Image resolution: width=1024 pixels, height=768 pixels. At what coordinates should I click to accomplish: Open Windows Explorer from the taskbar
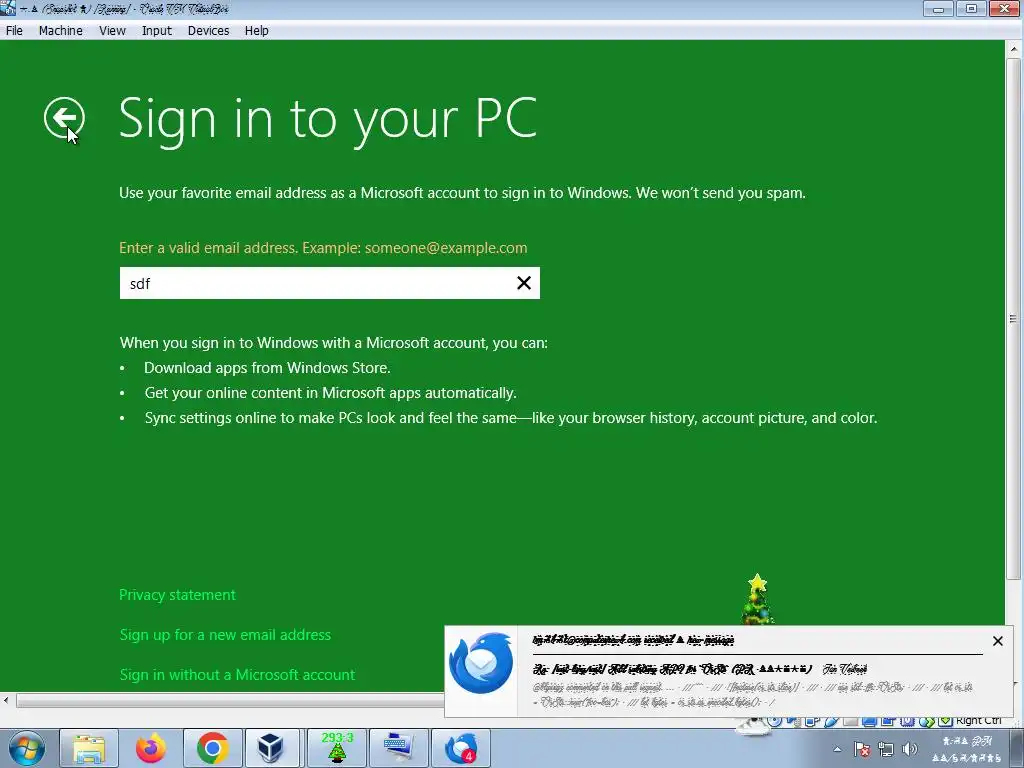pos(89,748)
